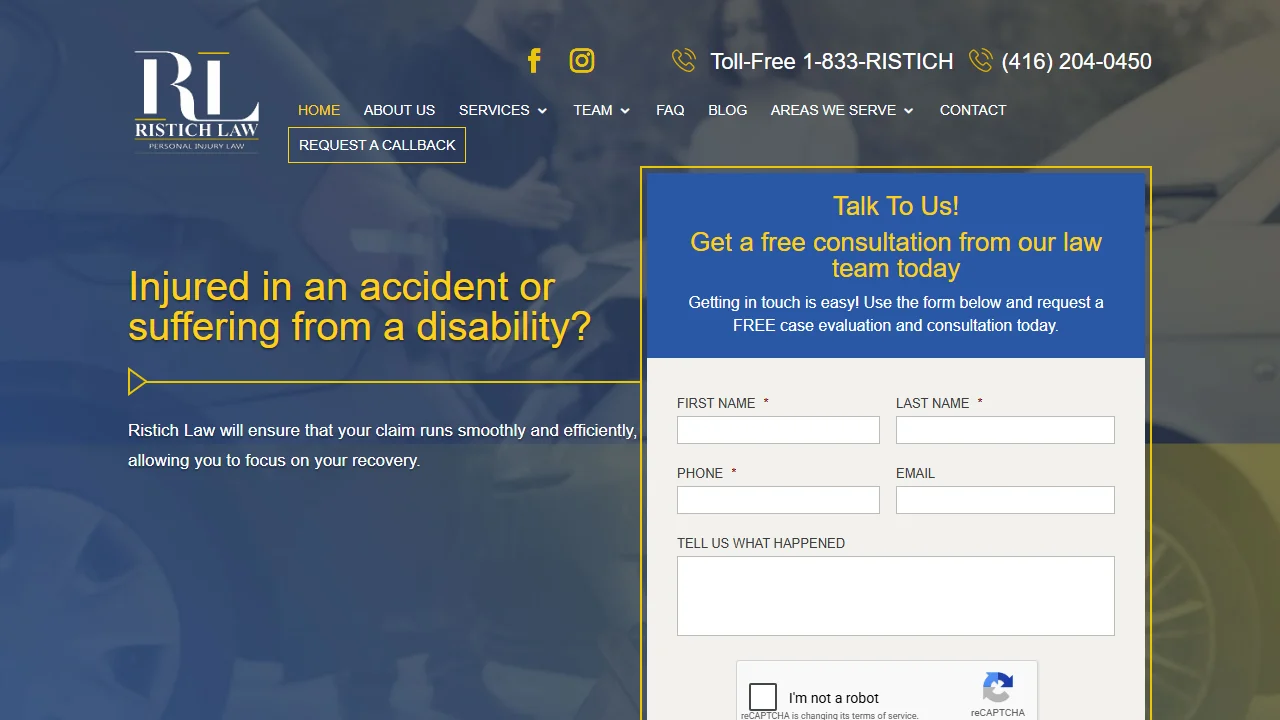Open the About Us page
The width and height of the screenshot is (1280, 720).
pyautogui.click(x=399, y=110)
